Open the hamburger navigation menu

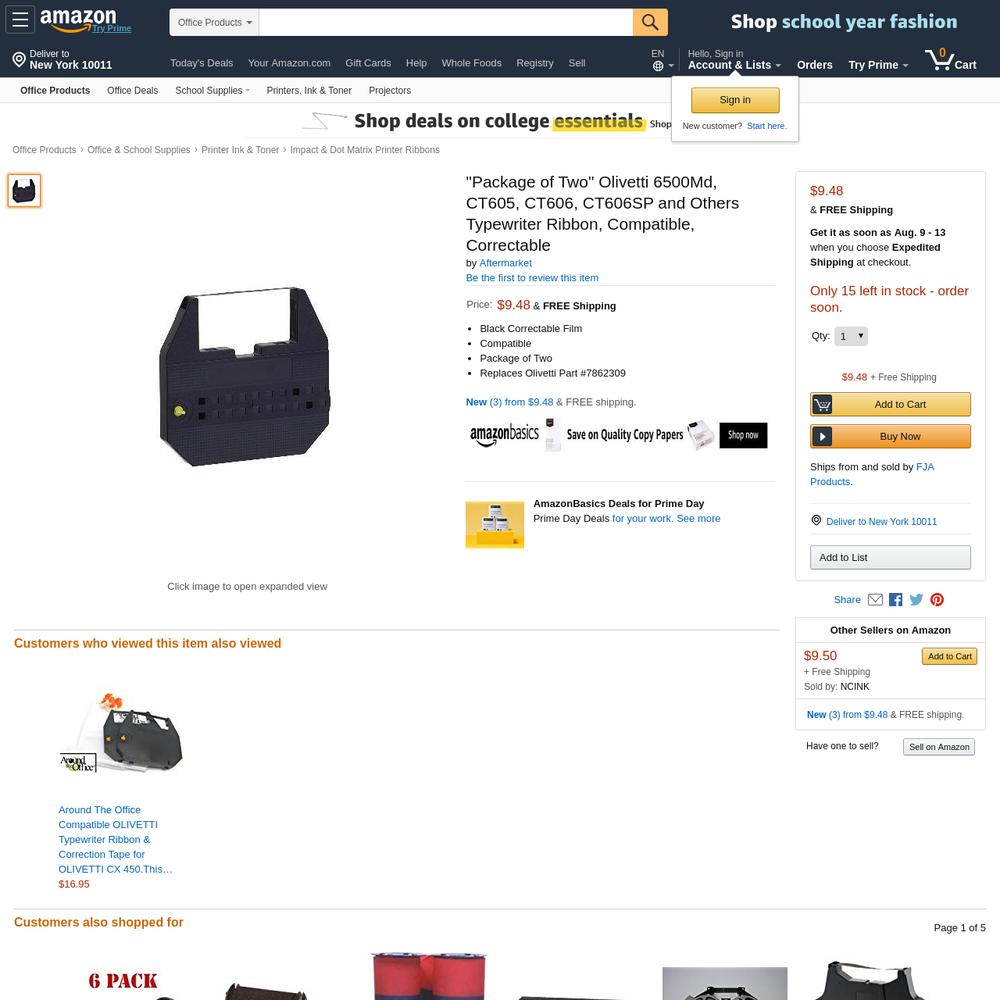pos(20,20)
